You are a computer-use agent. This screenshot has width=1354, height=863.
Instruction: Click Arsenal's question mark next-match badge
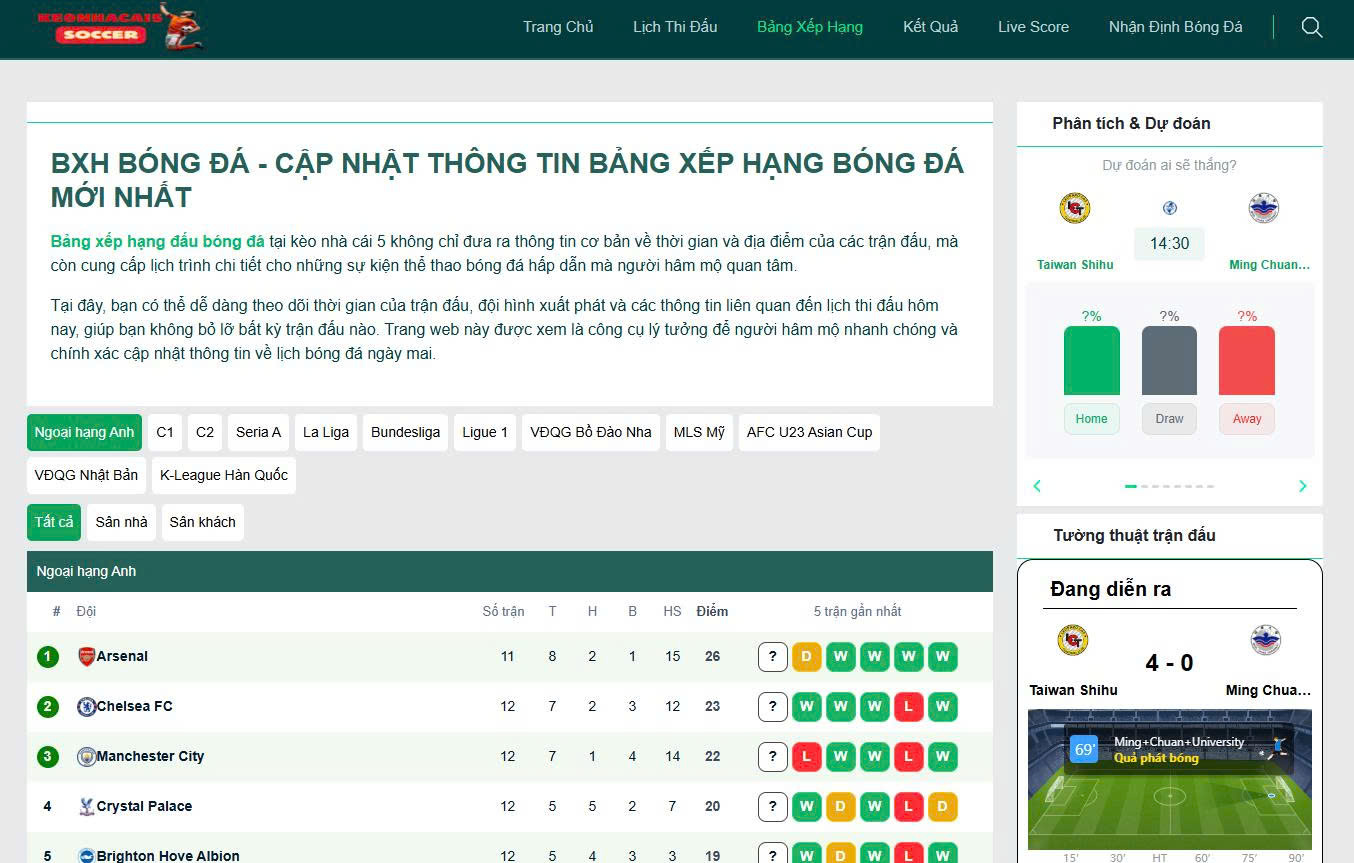(772, 657)
